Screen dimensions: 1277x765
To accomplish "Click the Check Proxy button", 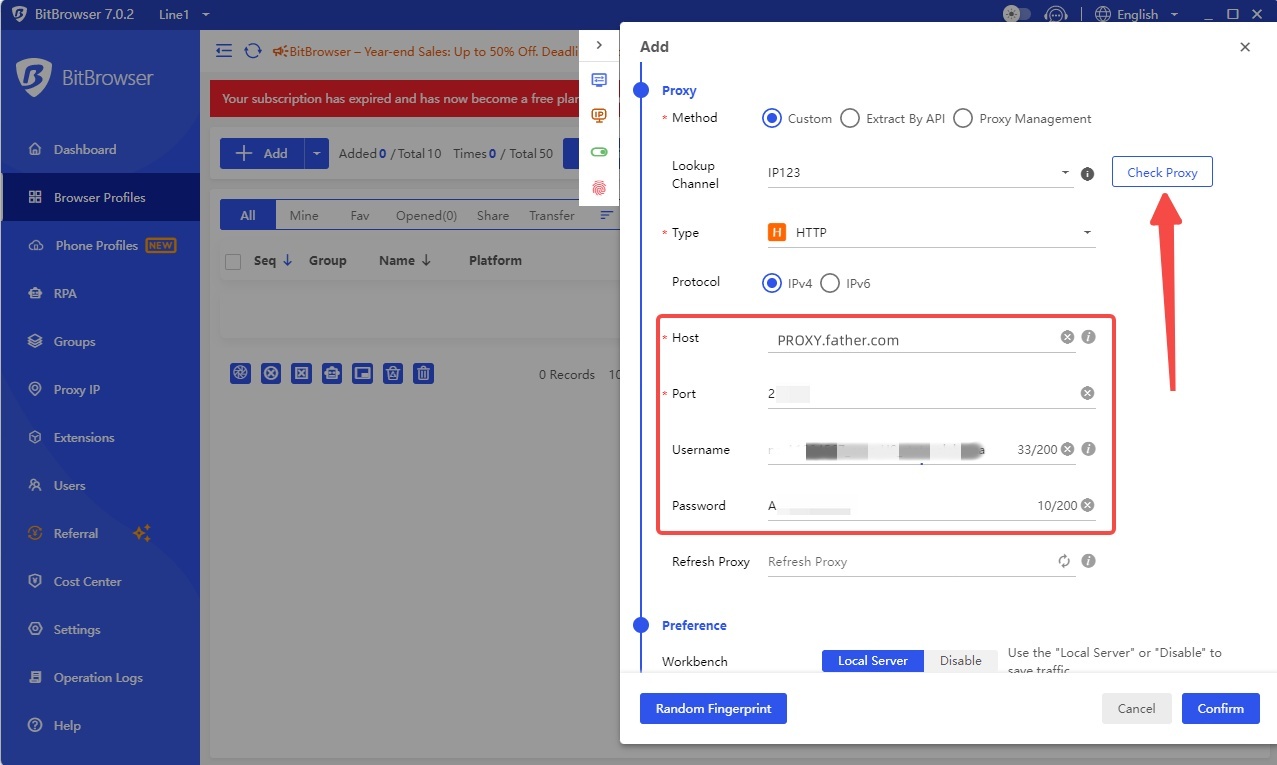I will point(1162,172).
